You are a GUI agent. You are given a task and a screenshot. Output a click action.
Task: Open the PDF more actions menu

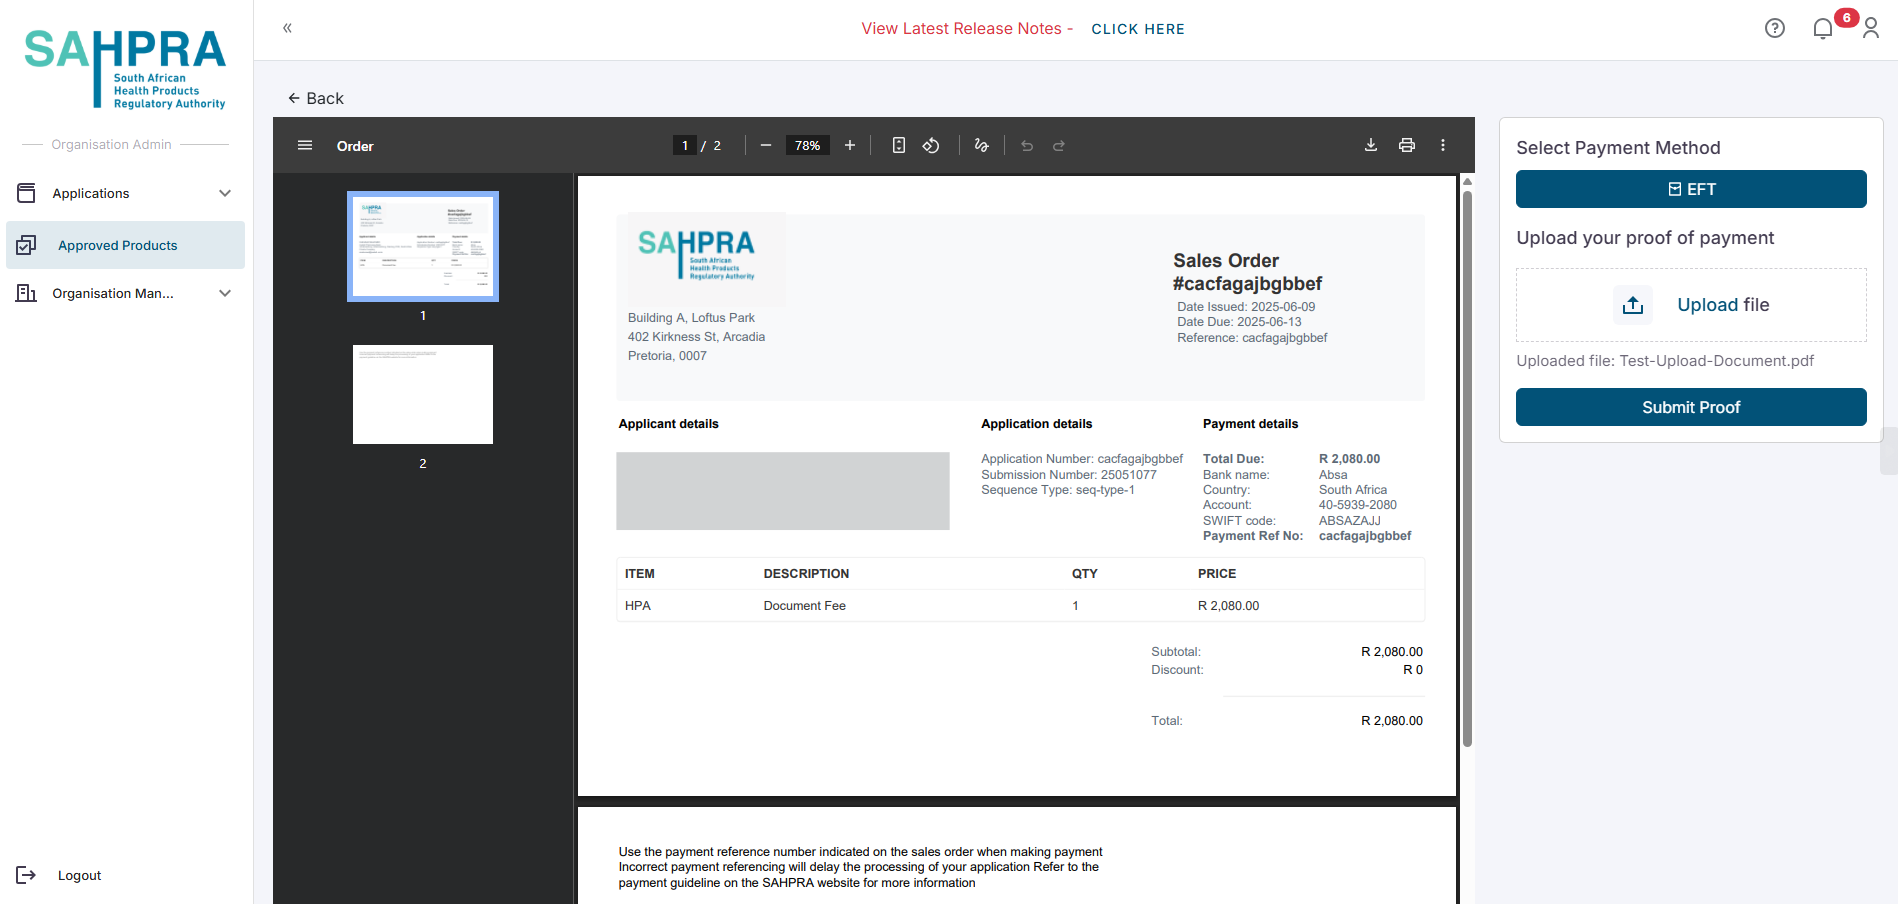[x=1443, y=146]
